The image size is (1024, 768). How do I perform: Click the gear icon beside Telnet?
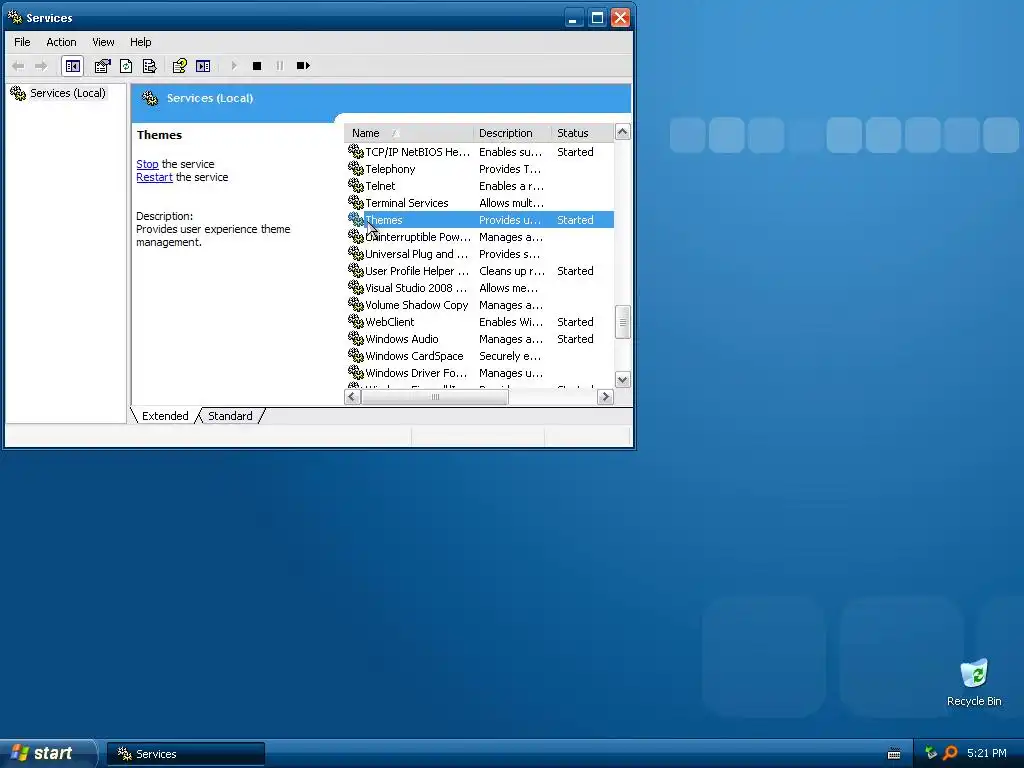click(356, 185)
